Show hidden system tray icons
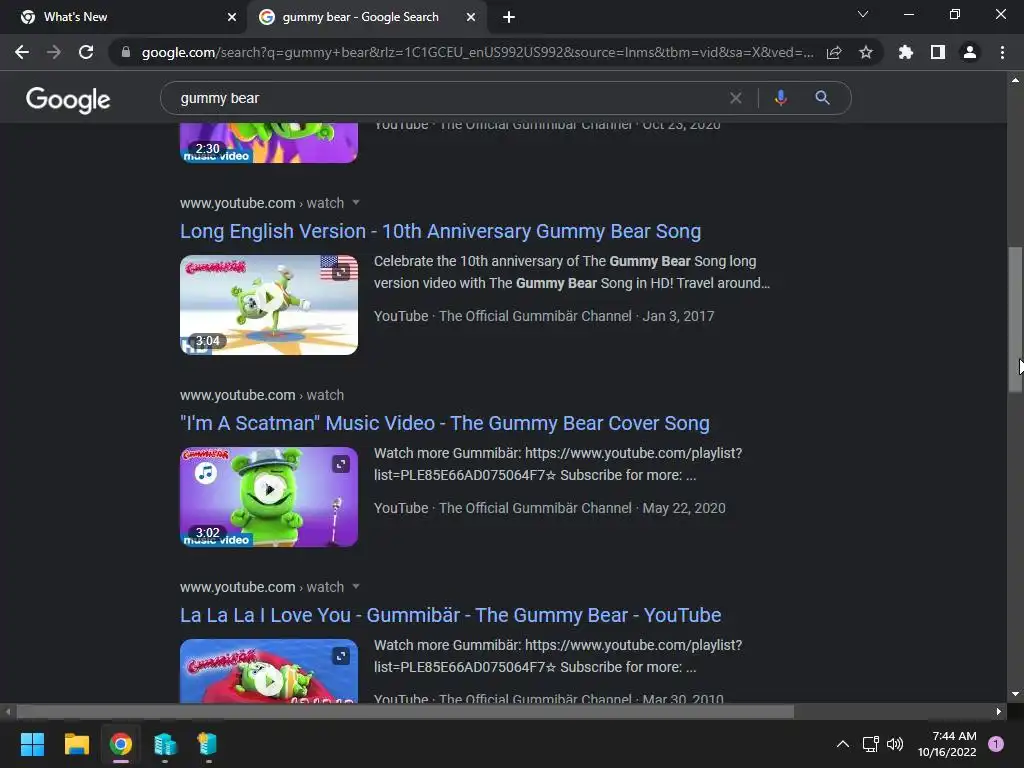This screenshot has height=768, width=1024. 843,744
